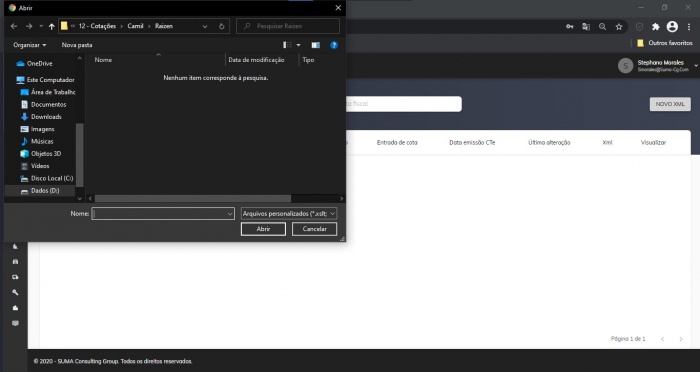Click the translate page icon in Chrome
Viewport: 700px width, 372px height.
[x=586, y=27]
